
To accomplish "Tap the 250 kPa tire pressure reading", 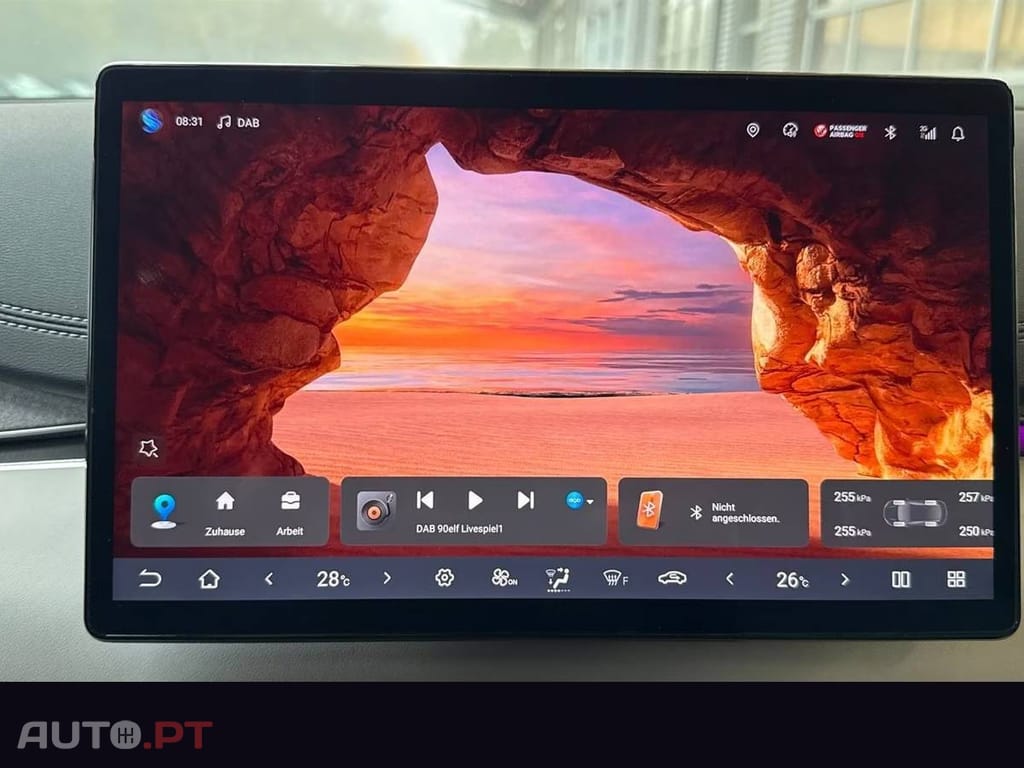I will (976, 532).
